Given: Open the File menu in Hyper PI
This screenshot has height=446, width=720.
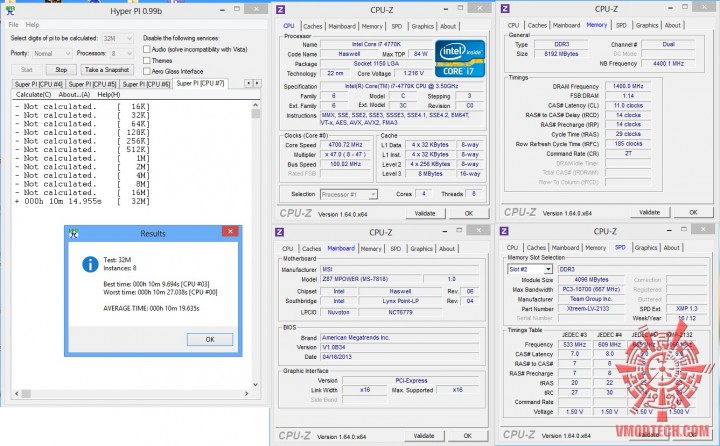Looking at the screenshot, I should (x=14, y=25).
